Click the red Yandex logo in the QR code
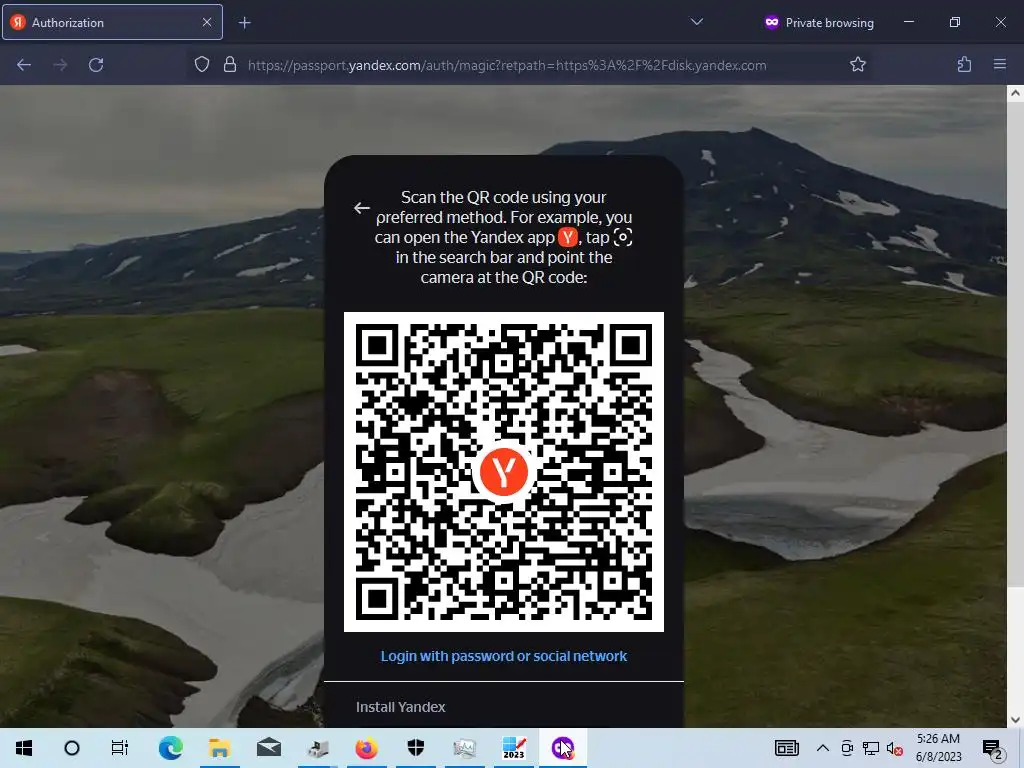Screen dimensions: 1024x768 (x=504, y=471)
